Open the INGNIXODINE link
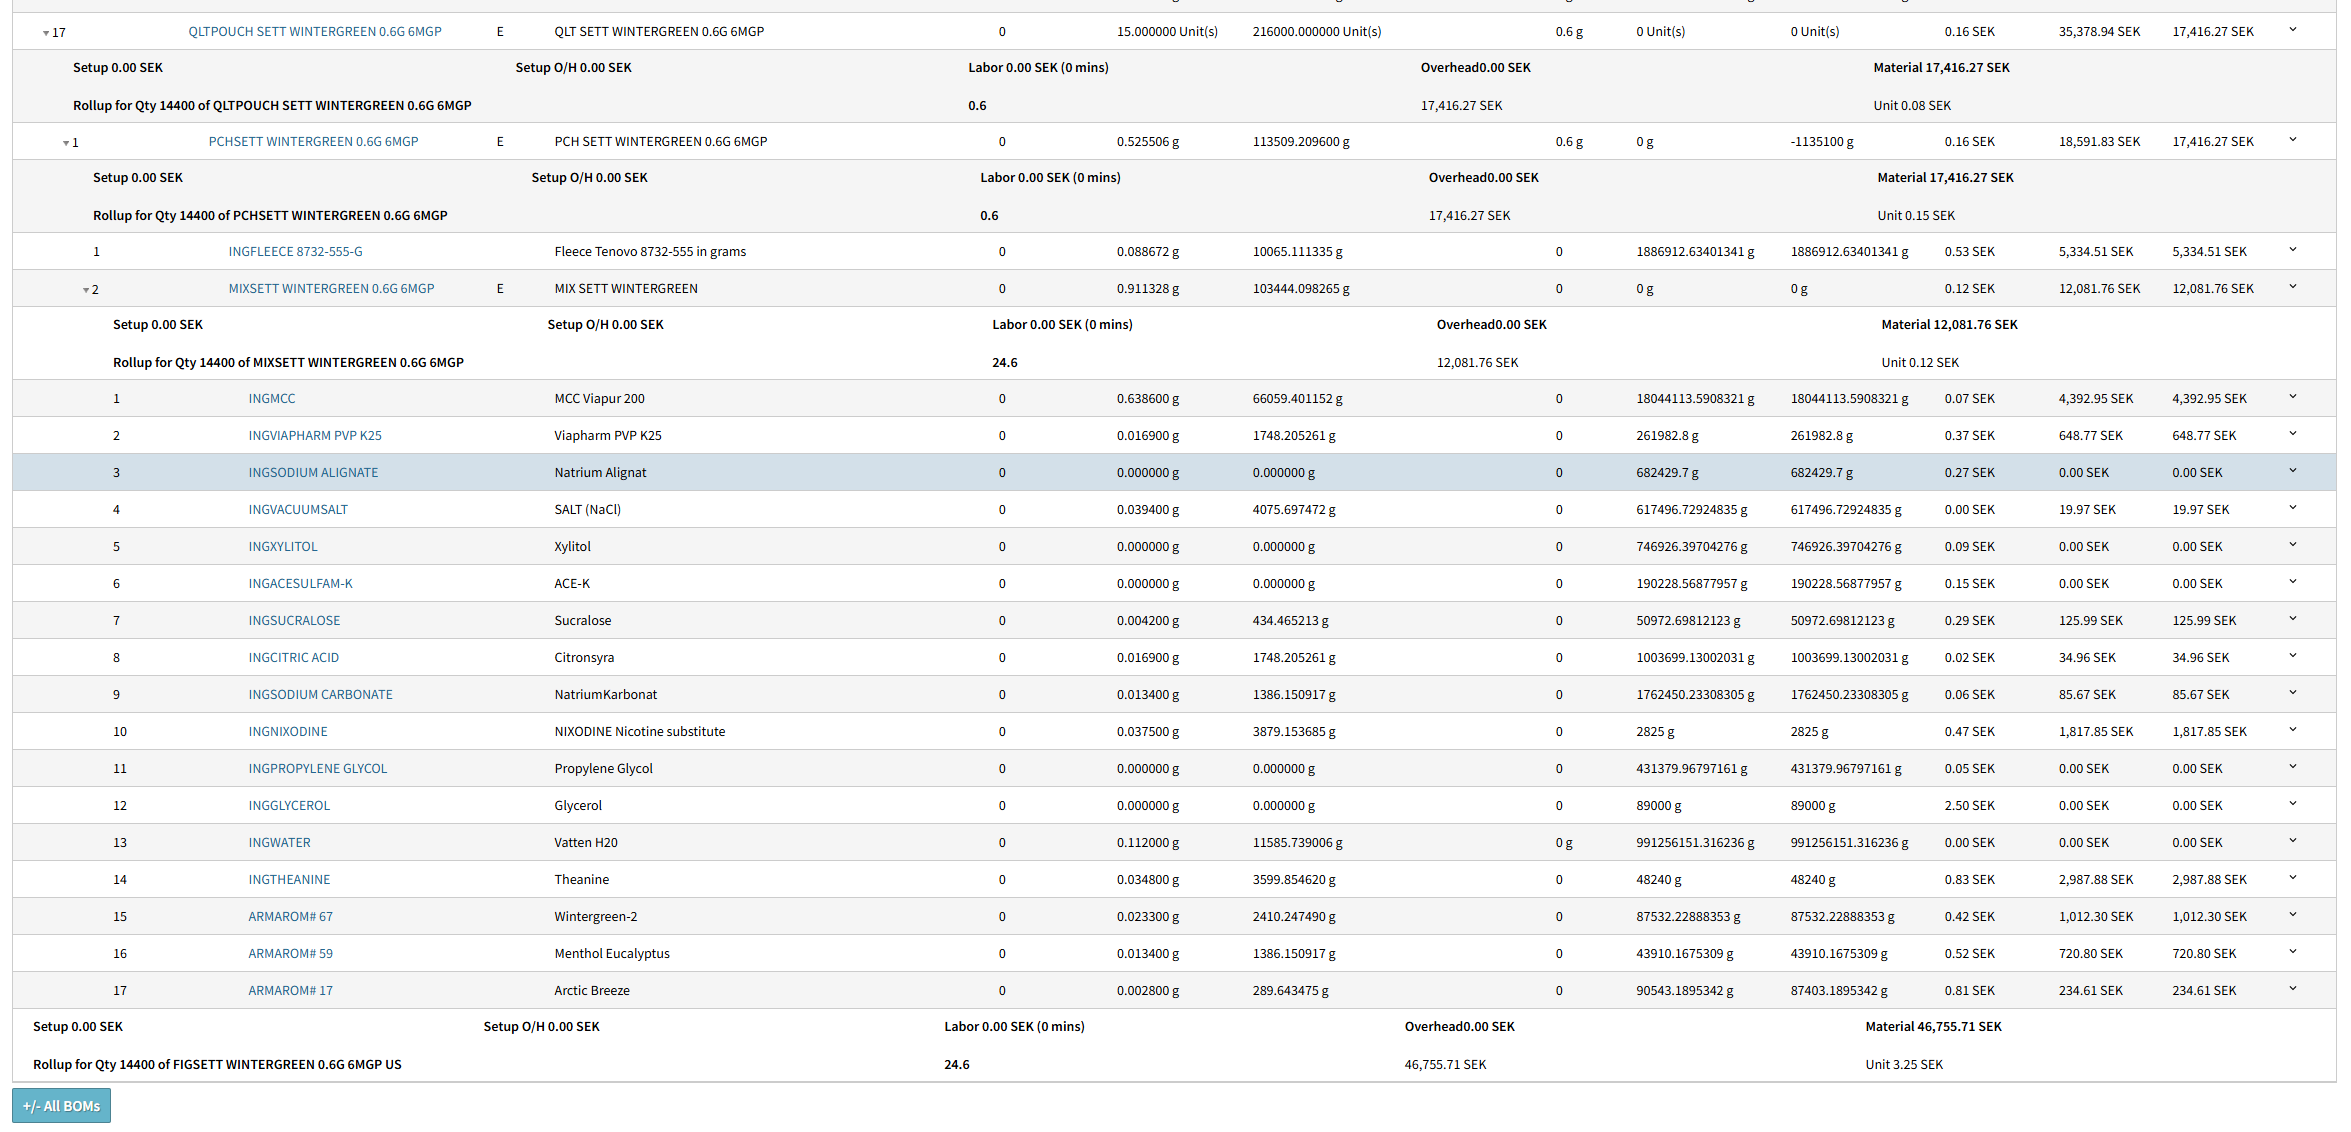 point(288,732)
